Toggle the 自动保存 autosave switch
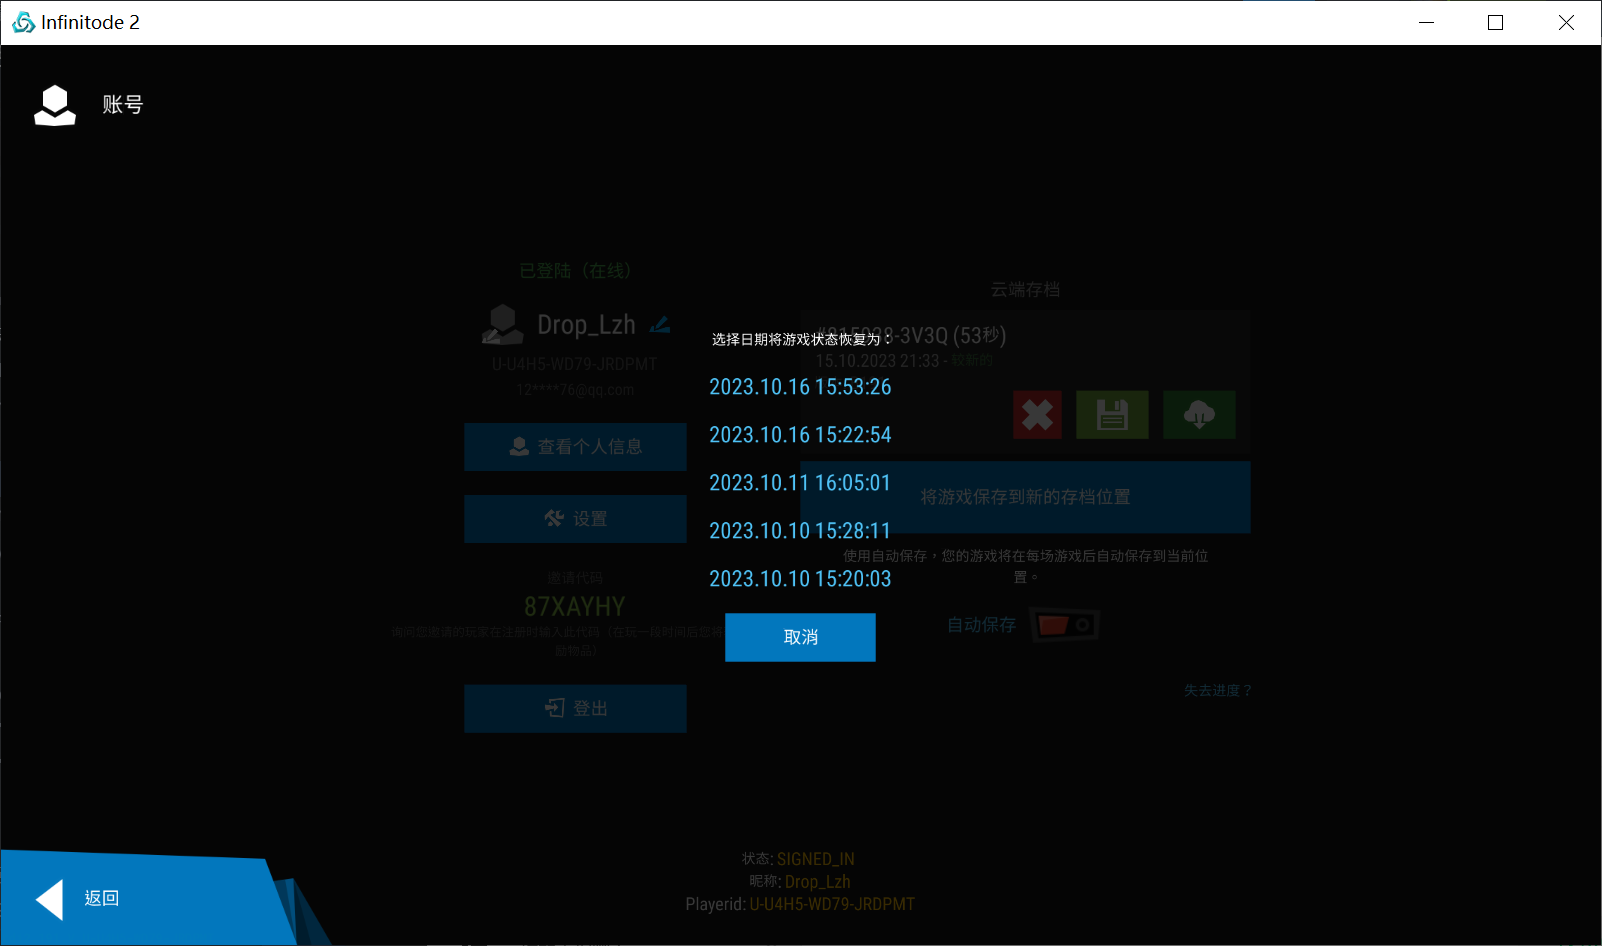 pyautogui.click(x=1064, y=625)
